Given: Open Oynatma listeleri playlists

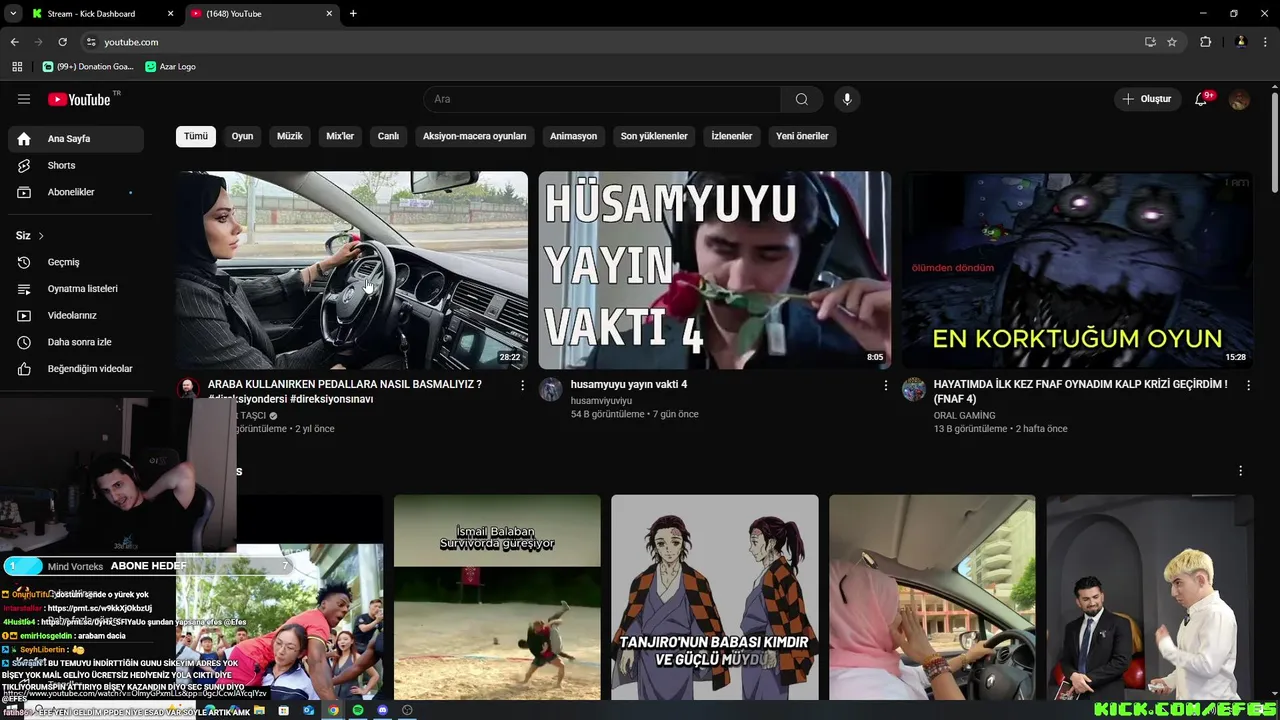Looking at the screenshot, I should 76,289.
